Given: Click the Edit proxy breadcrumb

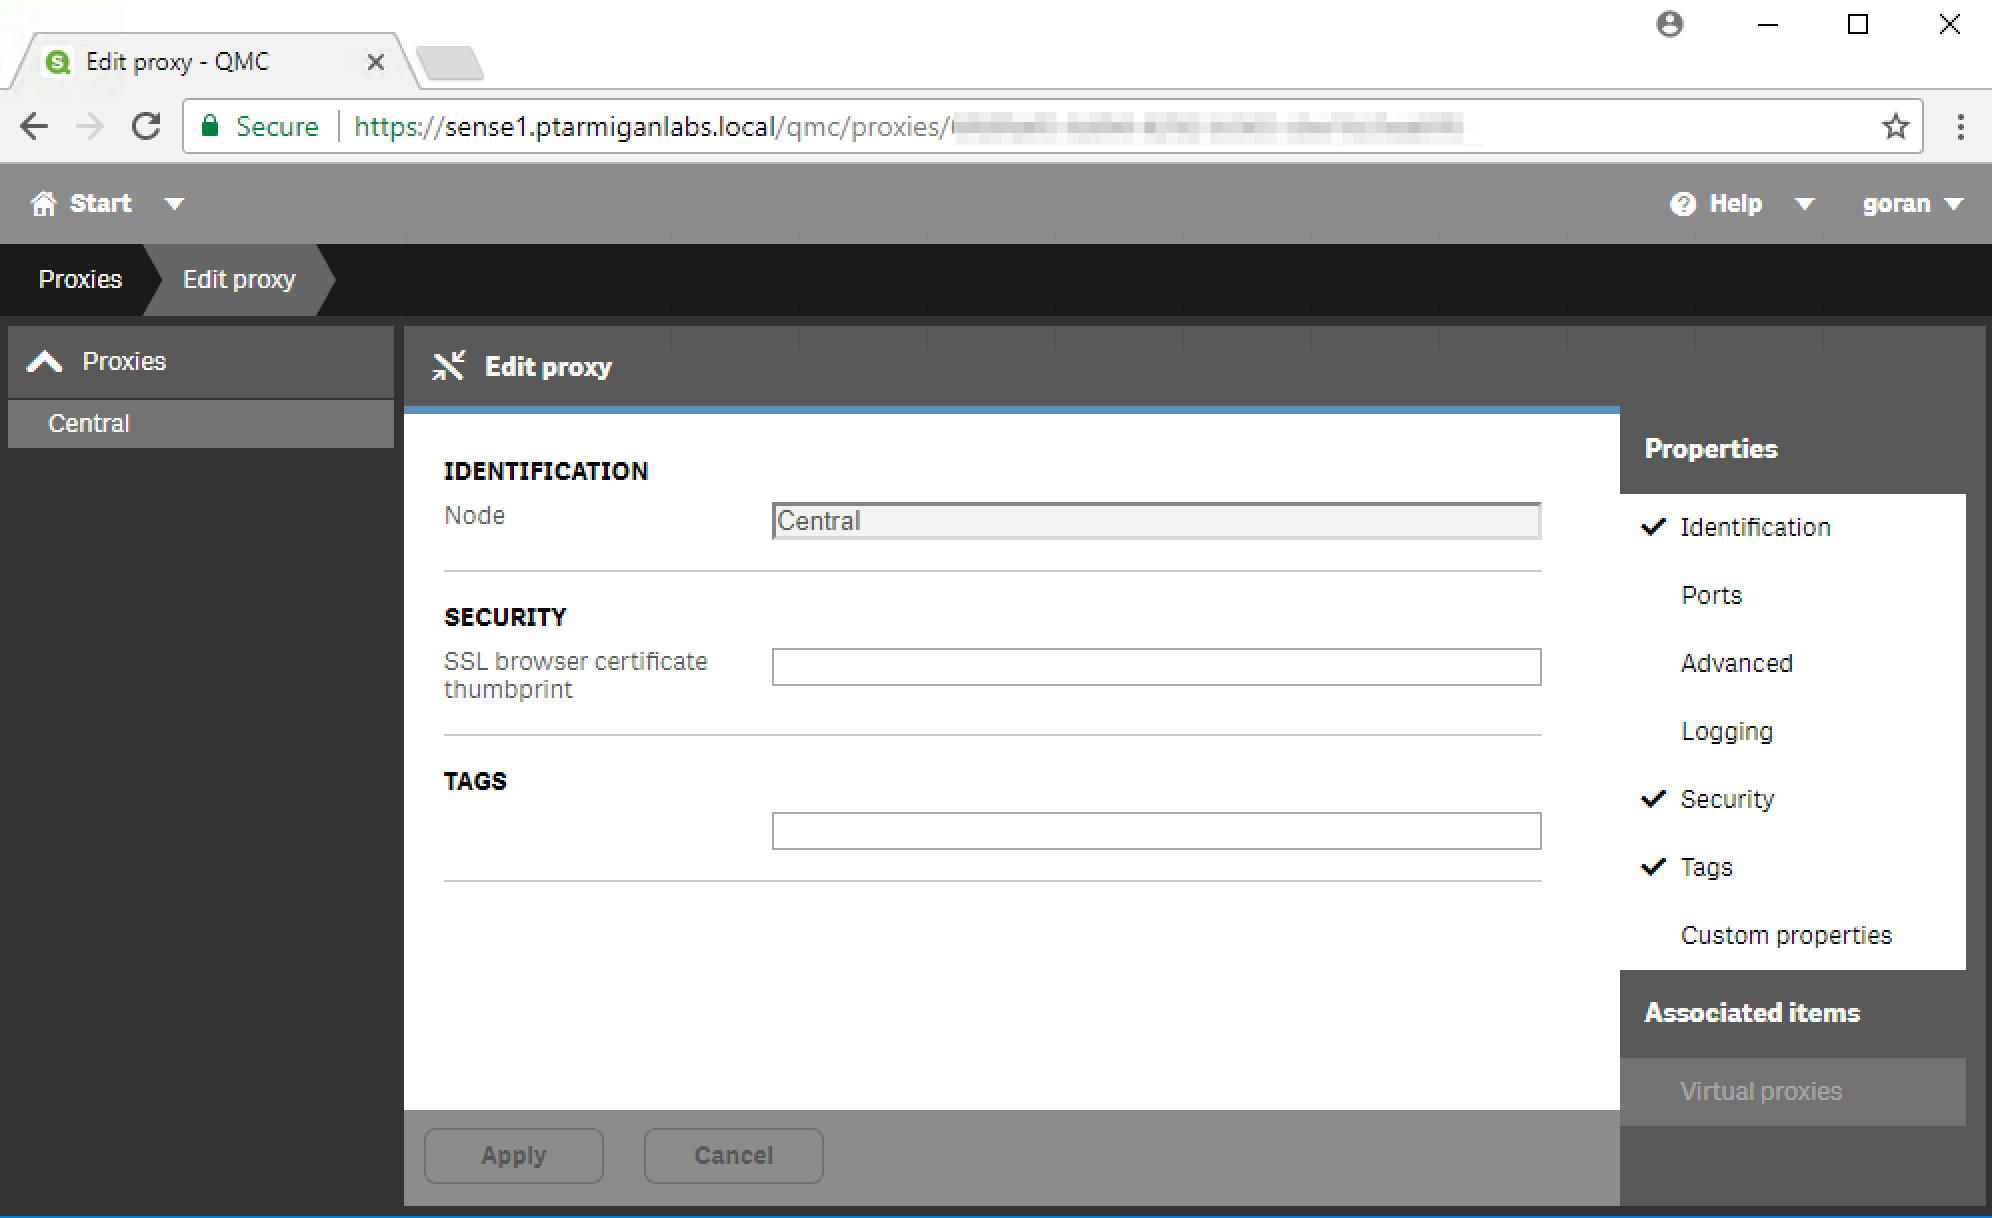Looking at the screenshot, I should [239, 279].
